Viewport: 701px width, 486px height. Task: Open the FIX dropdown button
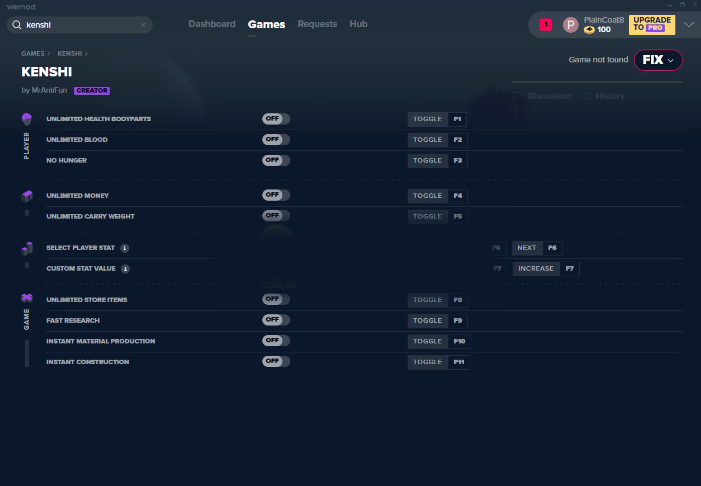658,60
